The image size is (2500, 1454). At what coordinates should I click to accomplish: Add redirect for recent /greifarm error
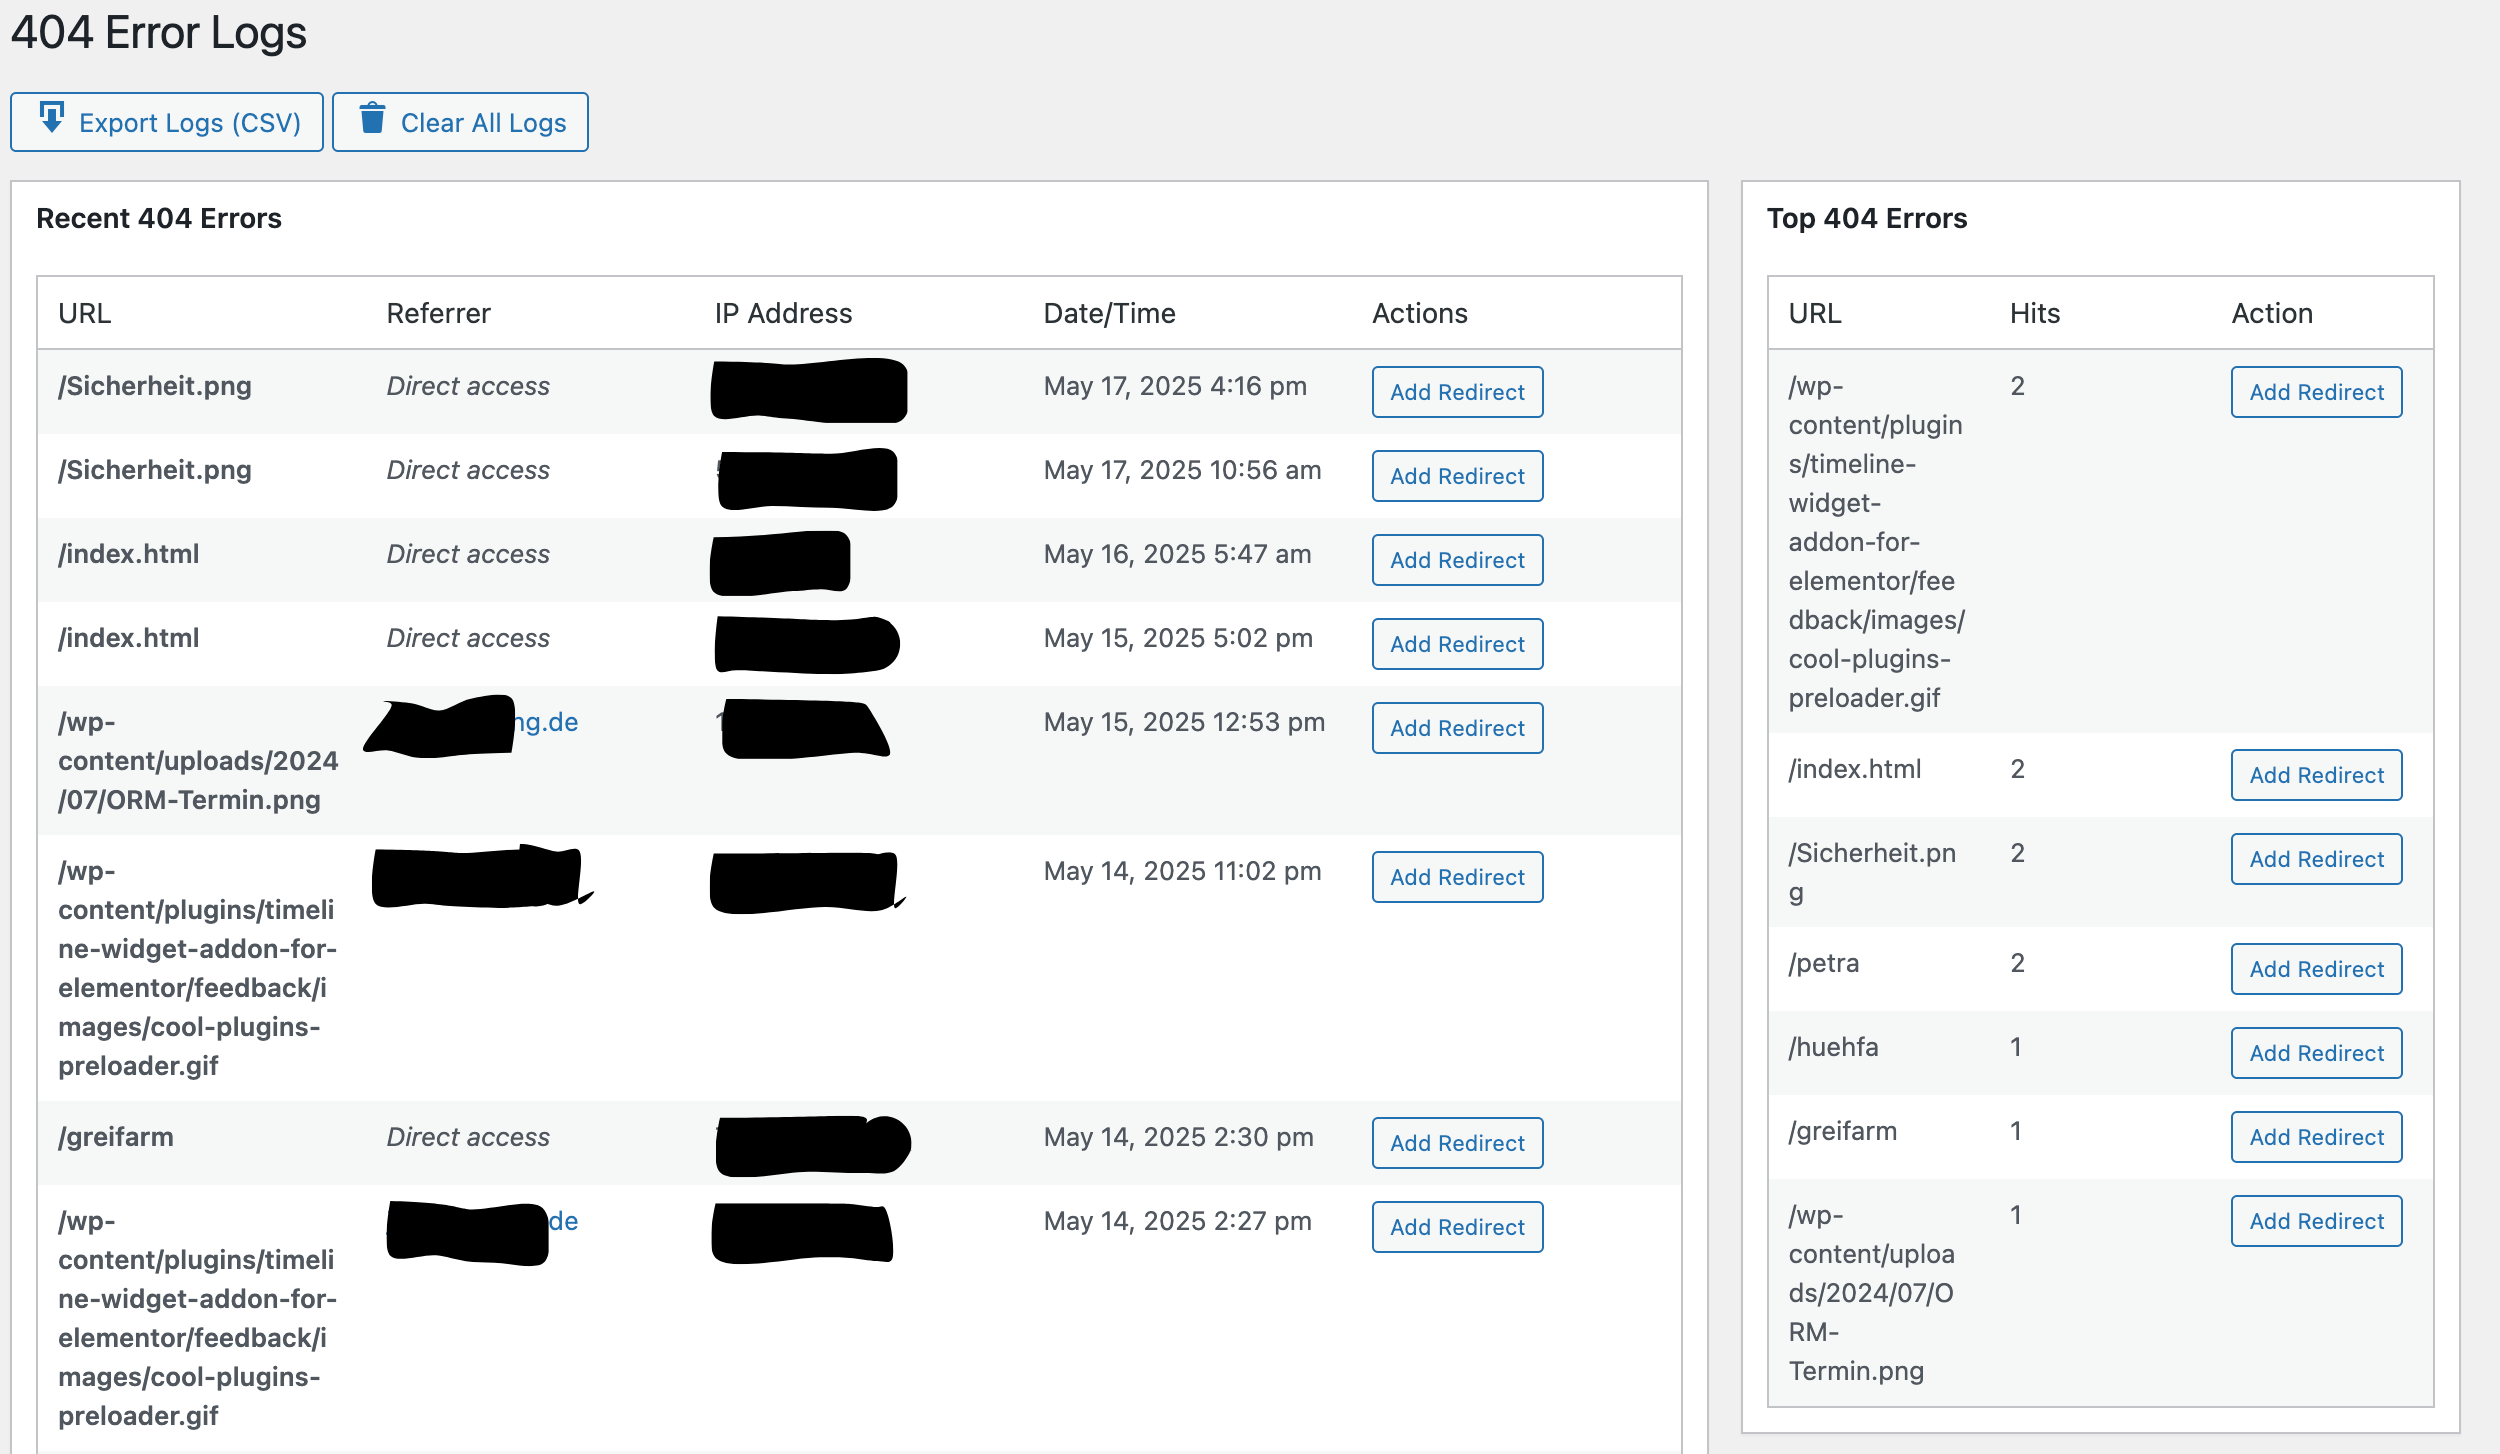pyautogui.click(x=1457, y=1143)
